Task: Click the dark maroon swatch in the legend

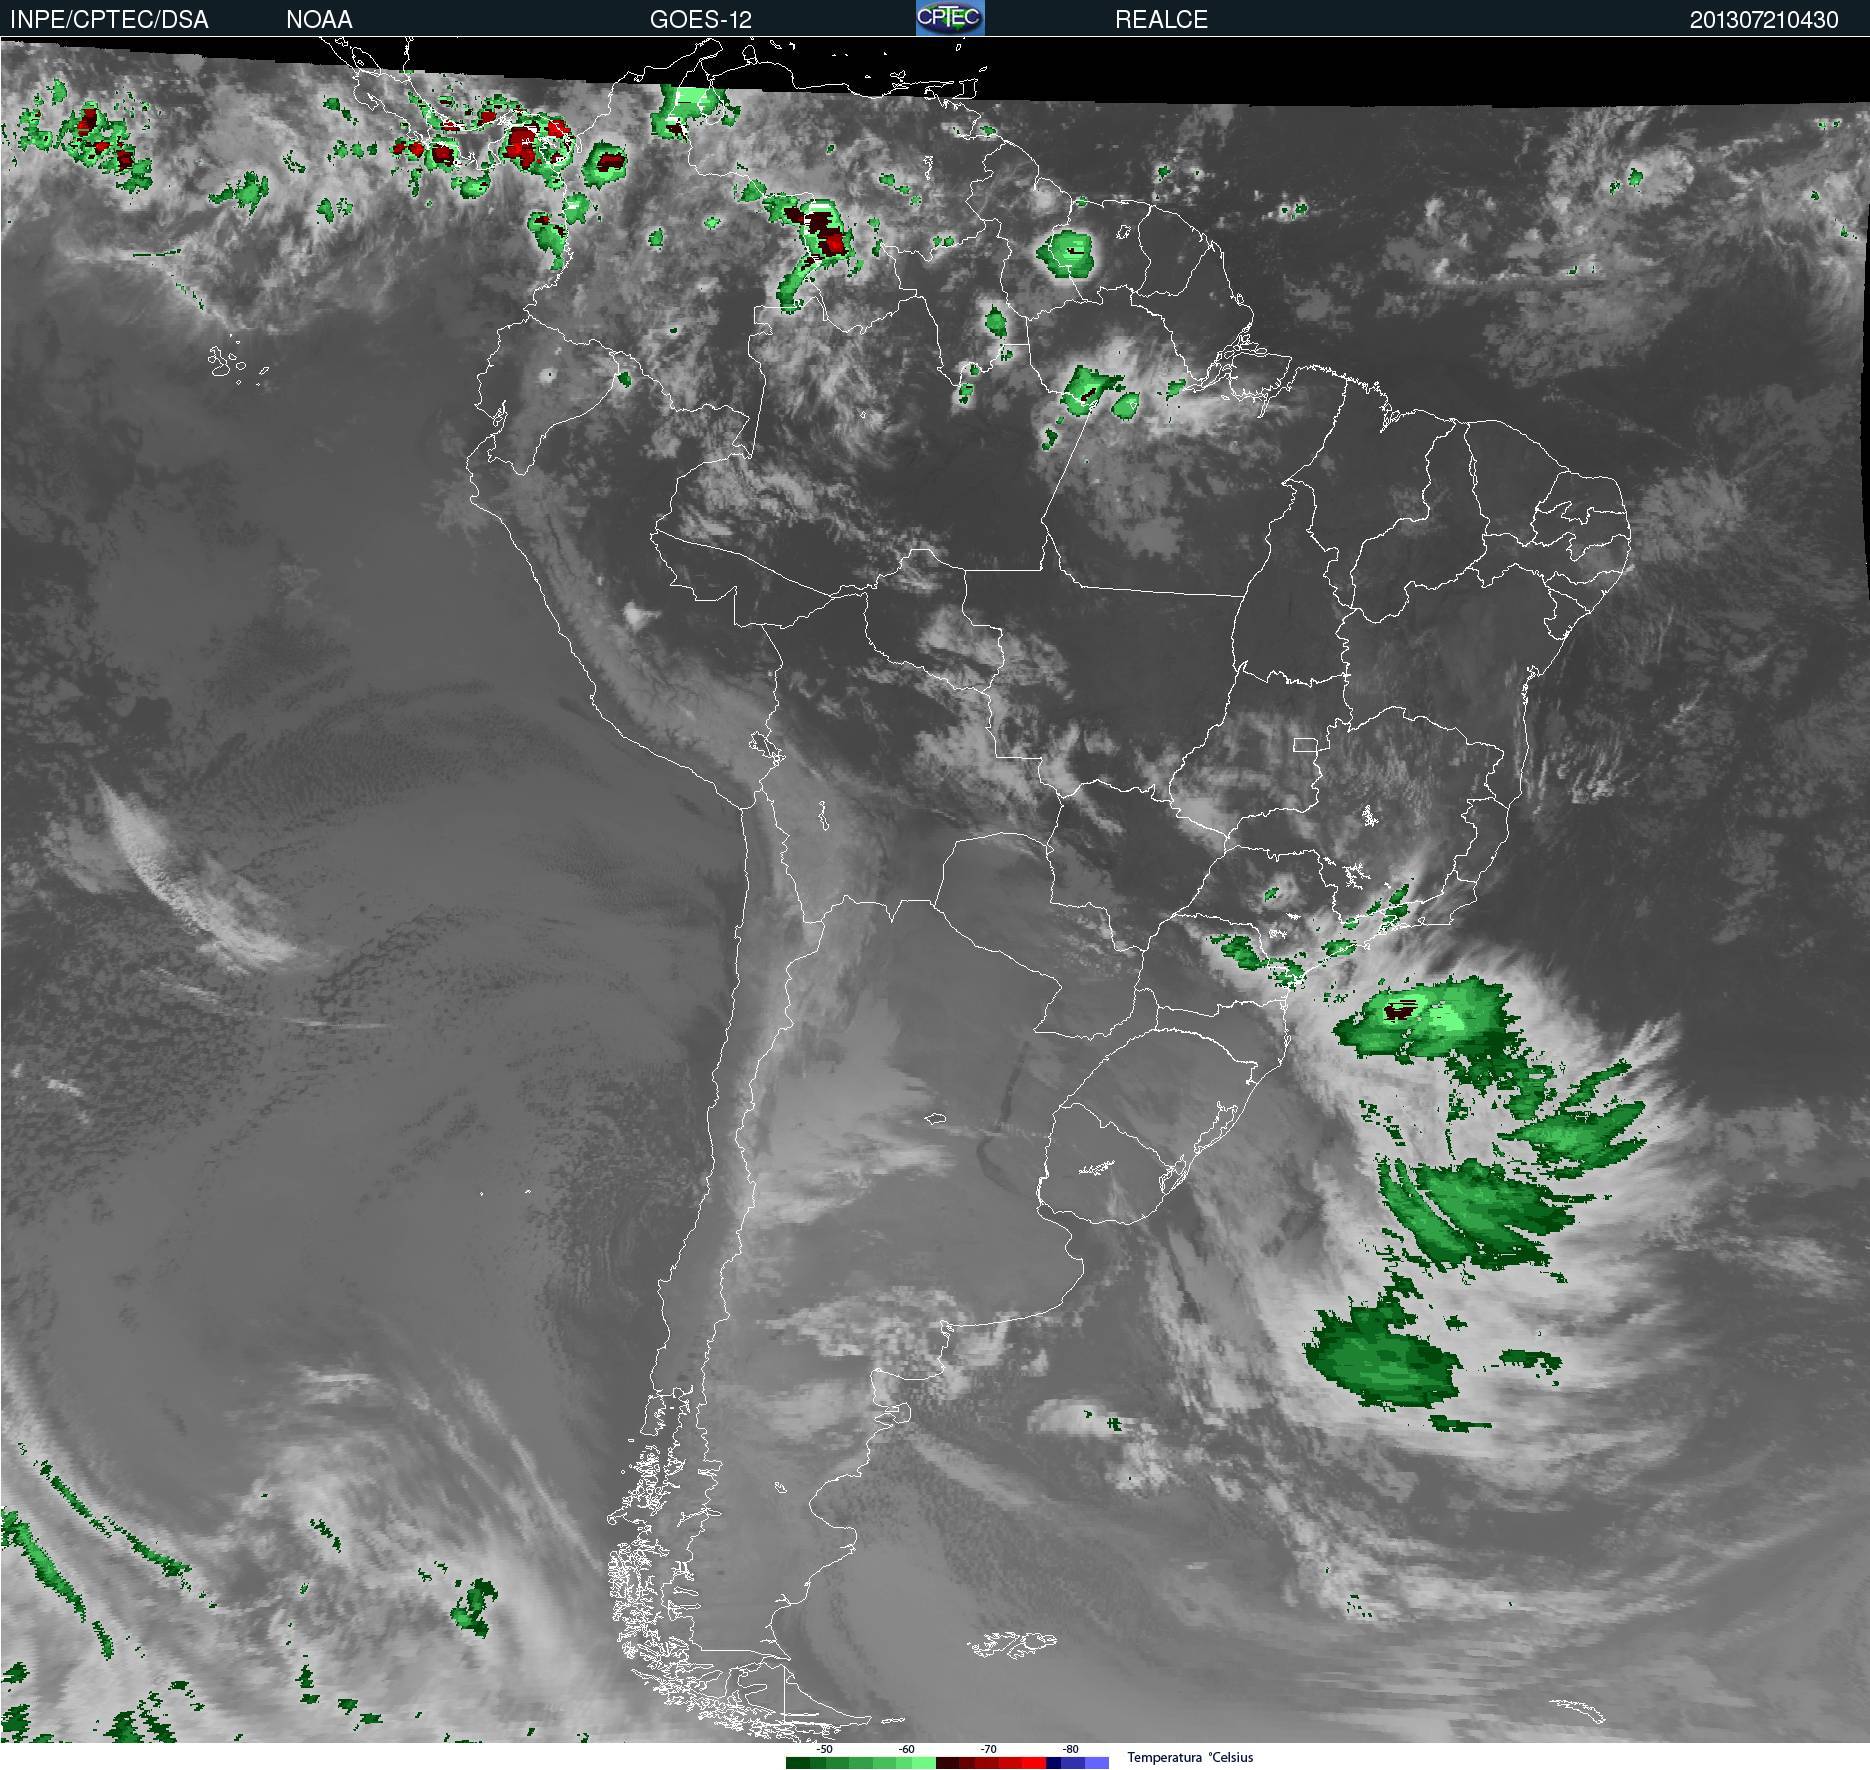Action: point(948,1763)
